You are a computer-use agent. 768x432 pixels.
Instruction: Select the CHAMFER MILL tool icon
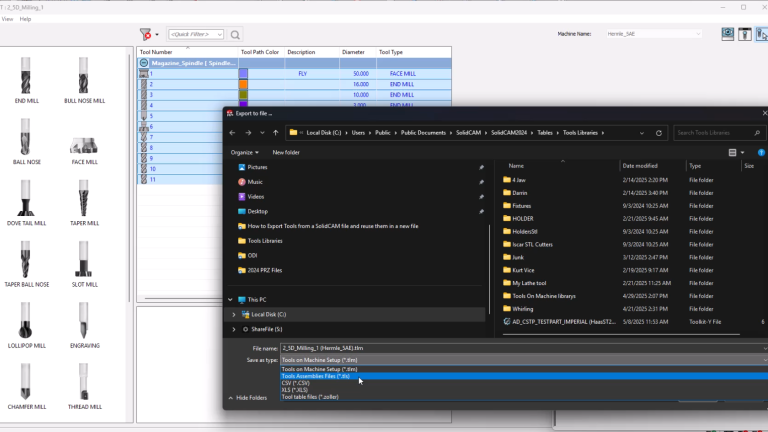point(26,382)
